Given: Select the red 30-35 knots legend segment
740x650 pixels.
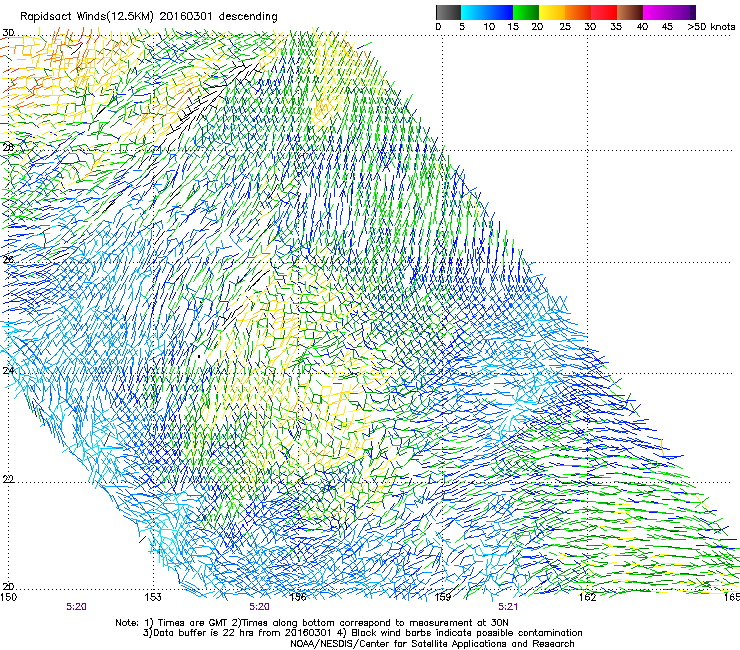Looking at the screenshot, I should (x=604, y=12).
